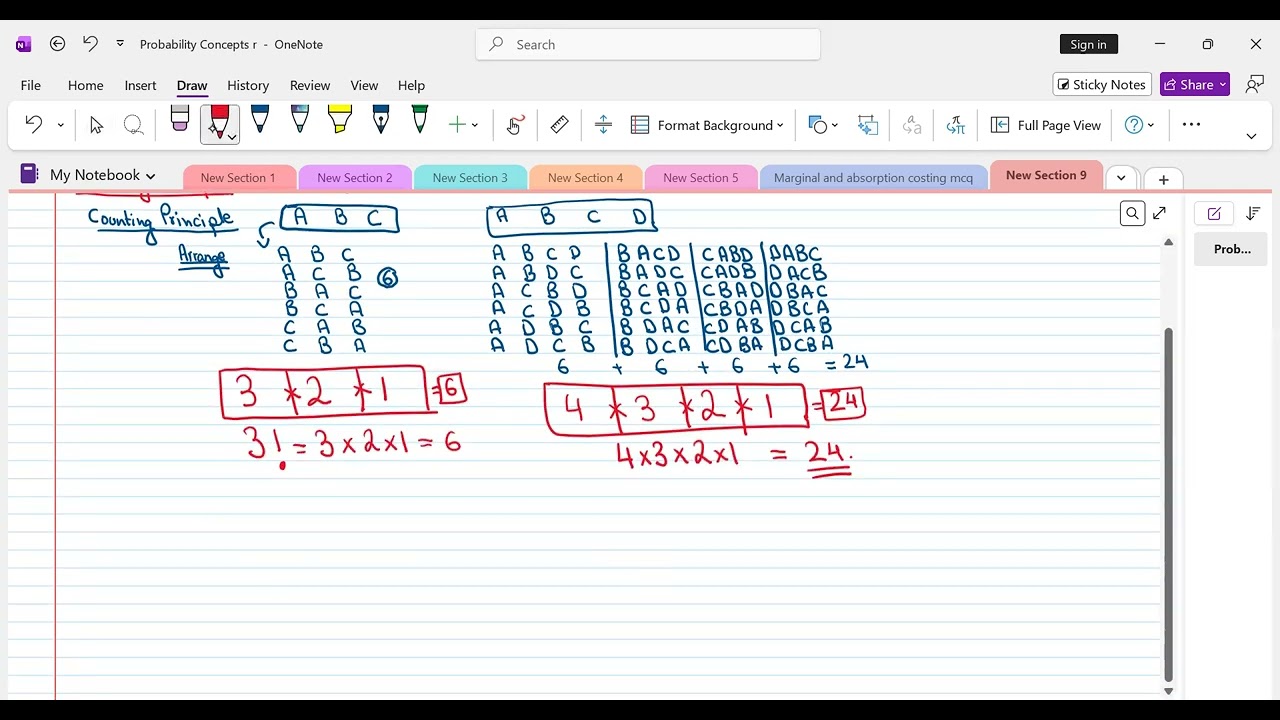Click the Insert Space tool

pos(603,125)
